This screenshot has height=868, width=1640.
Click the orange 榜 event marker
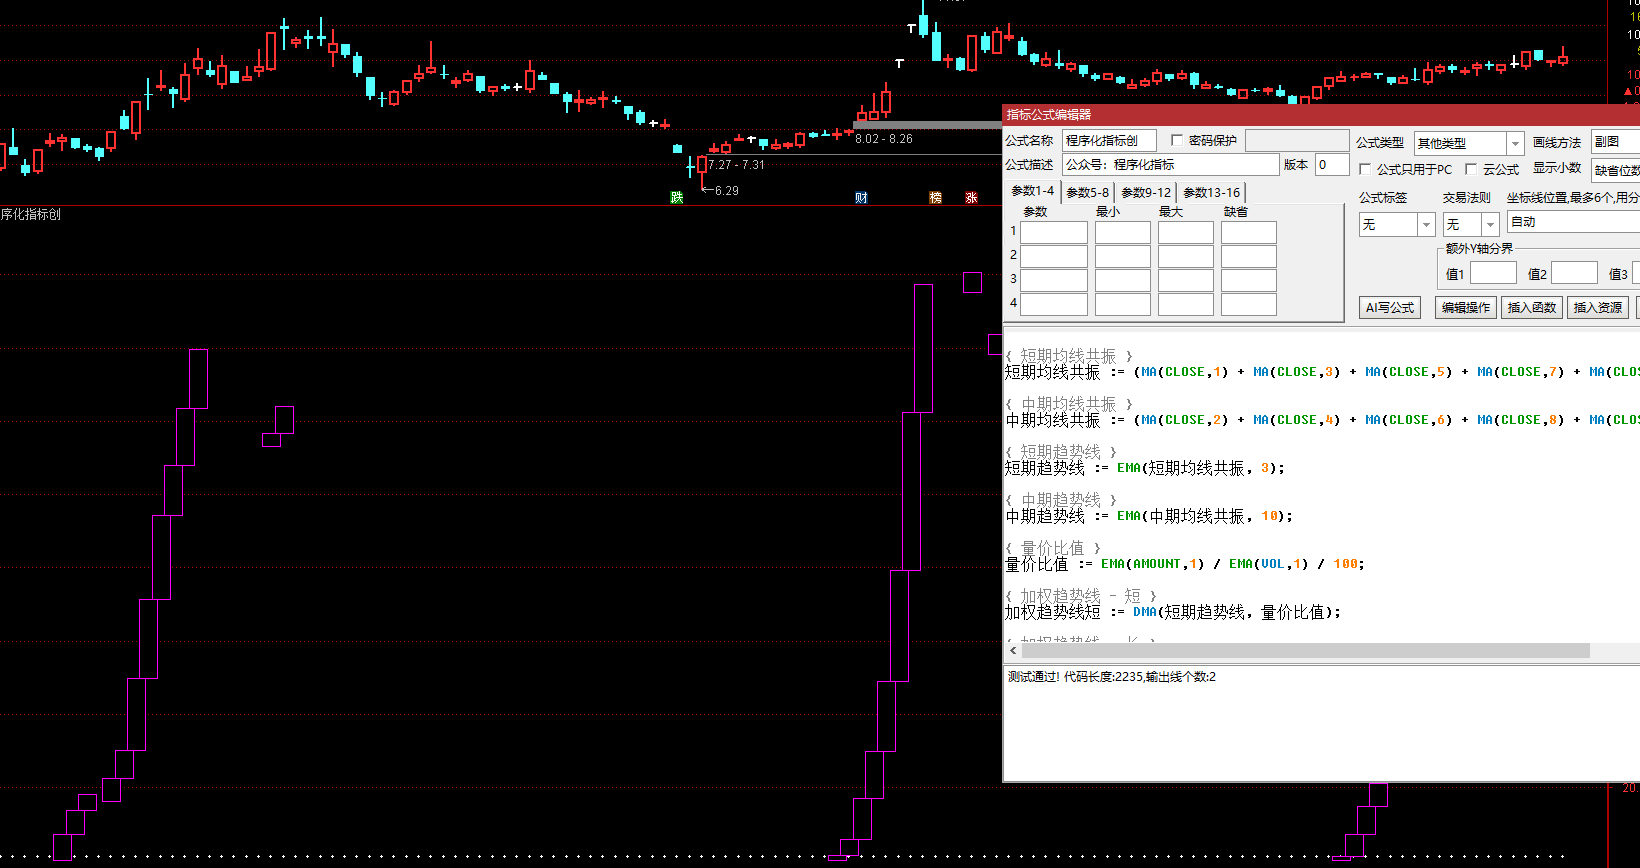coord(936,198)
